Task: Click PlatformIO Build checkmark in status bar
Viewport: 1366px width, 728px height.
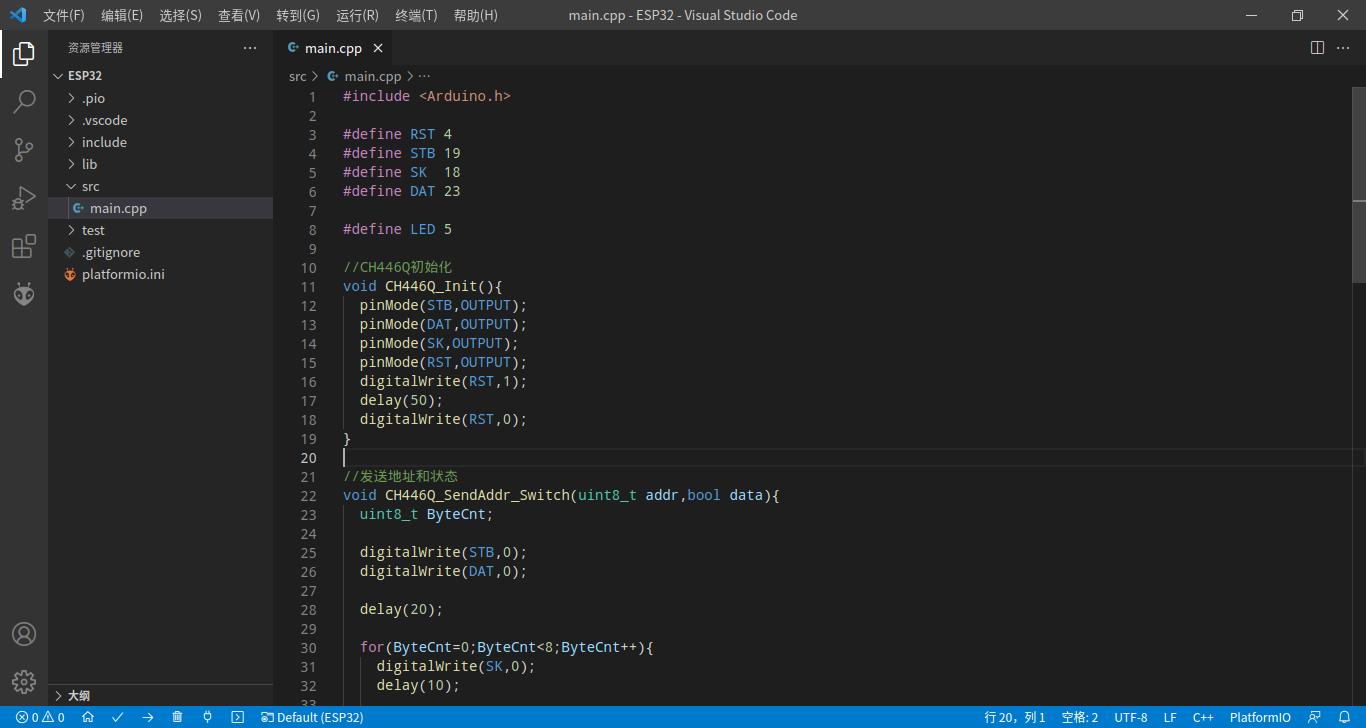Action: click(118, 717)
